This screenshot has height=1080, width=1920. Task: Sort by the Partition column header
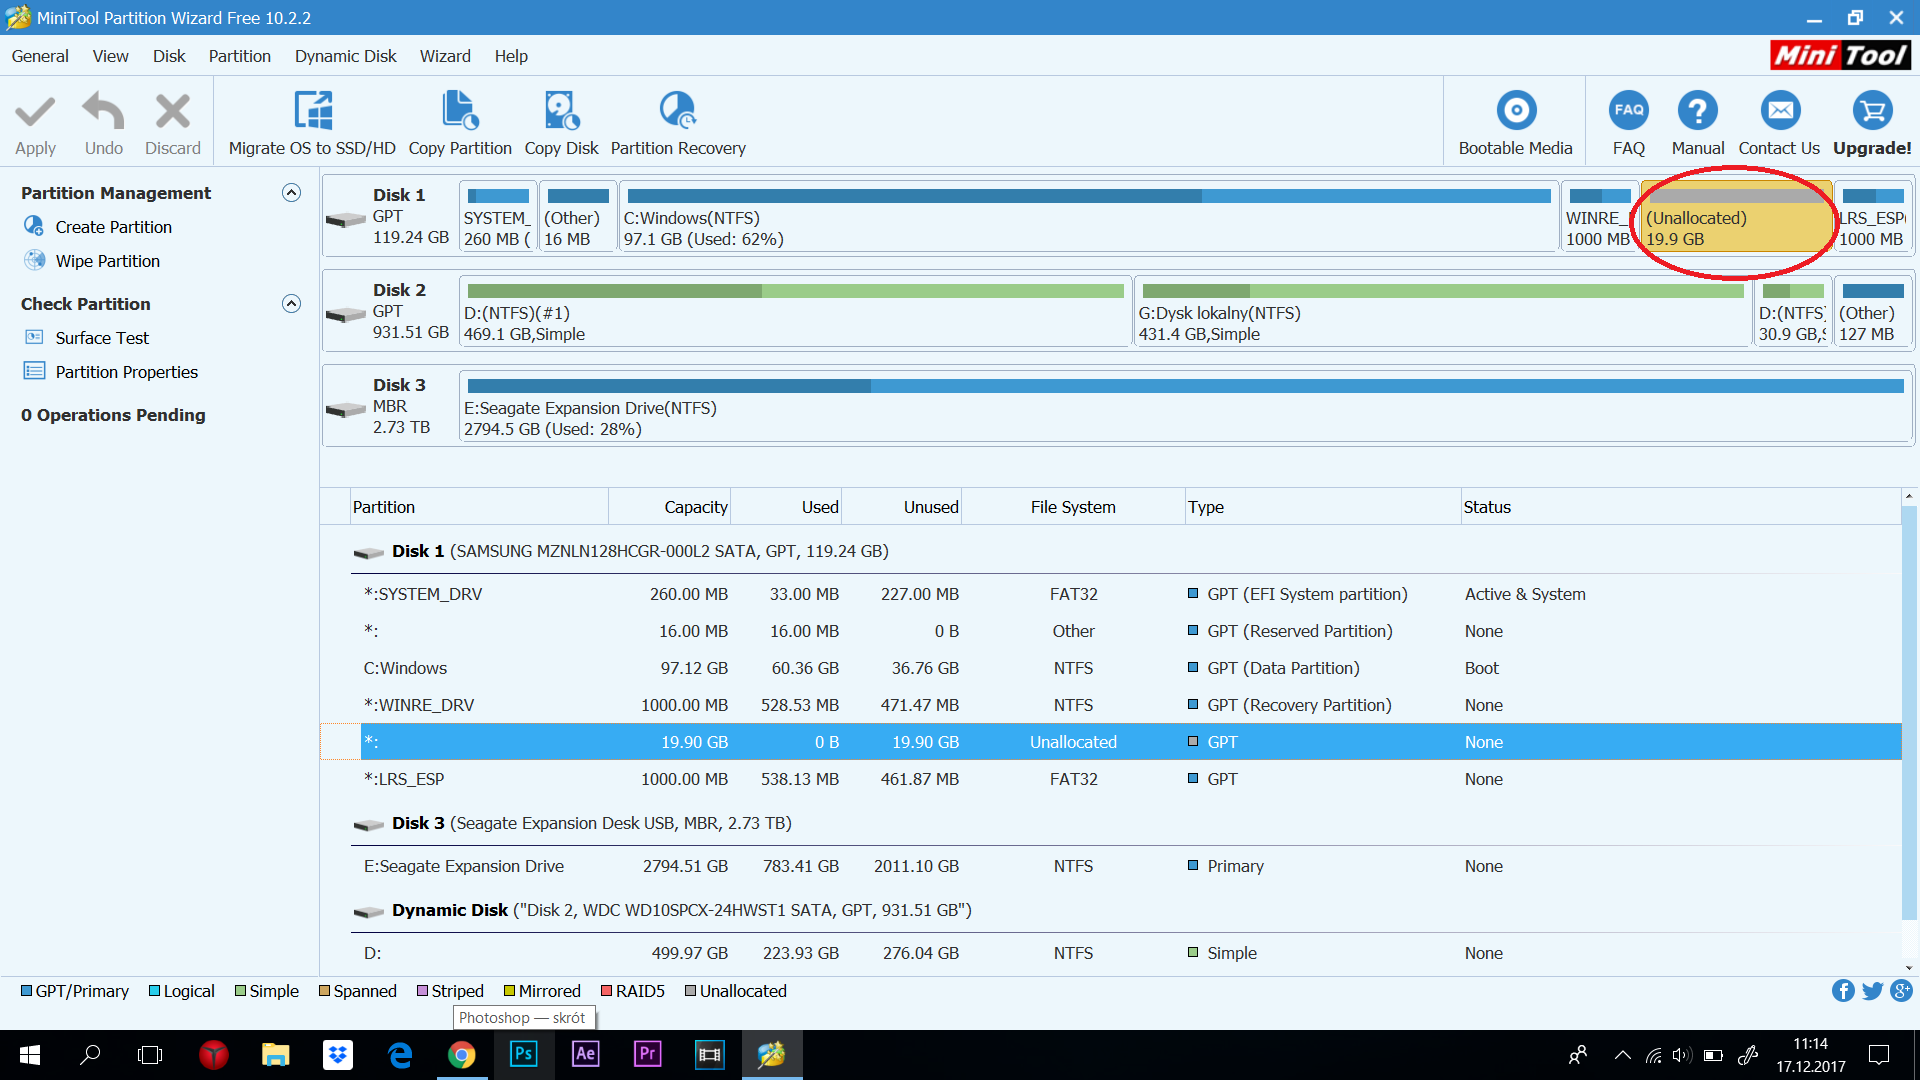[478, 507]
